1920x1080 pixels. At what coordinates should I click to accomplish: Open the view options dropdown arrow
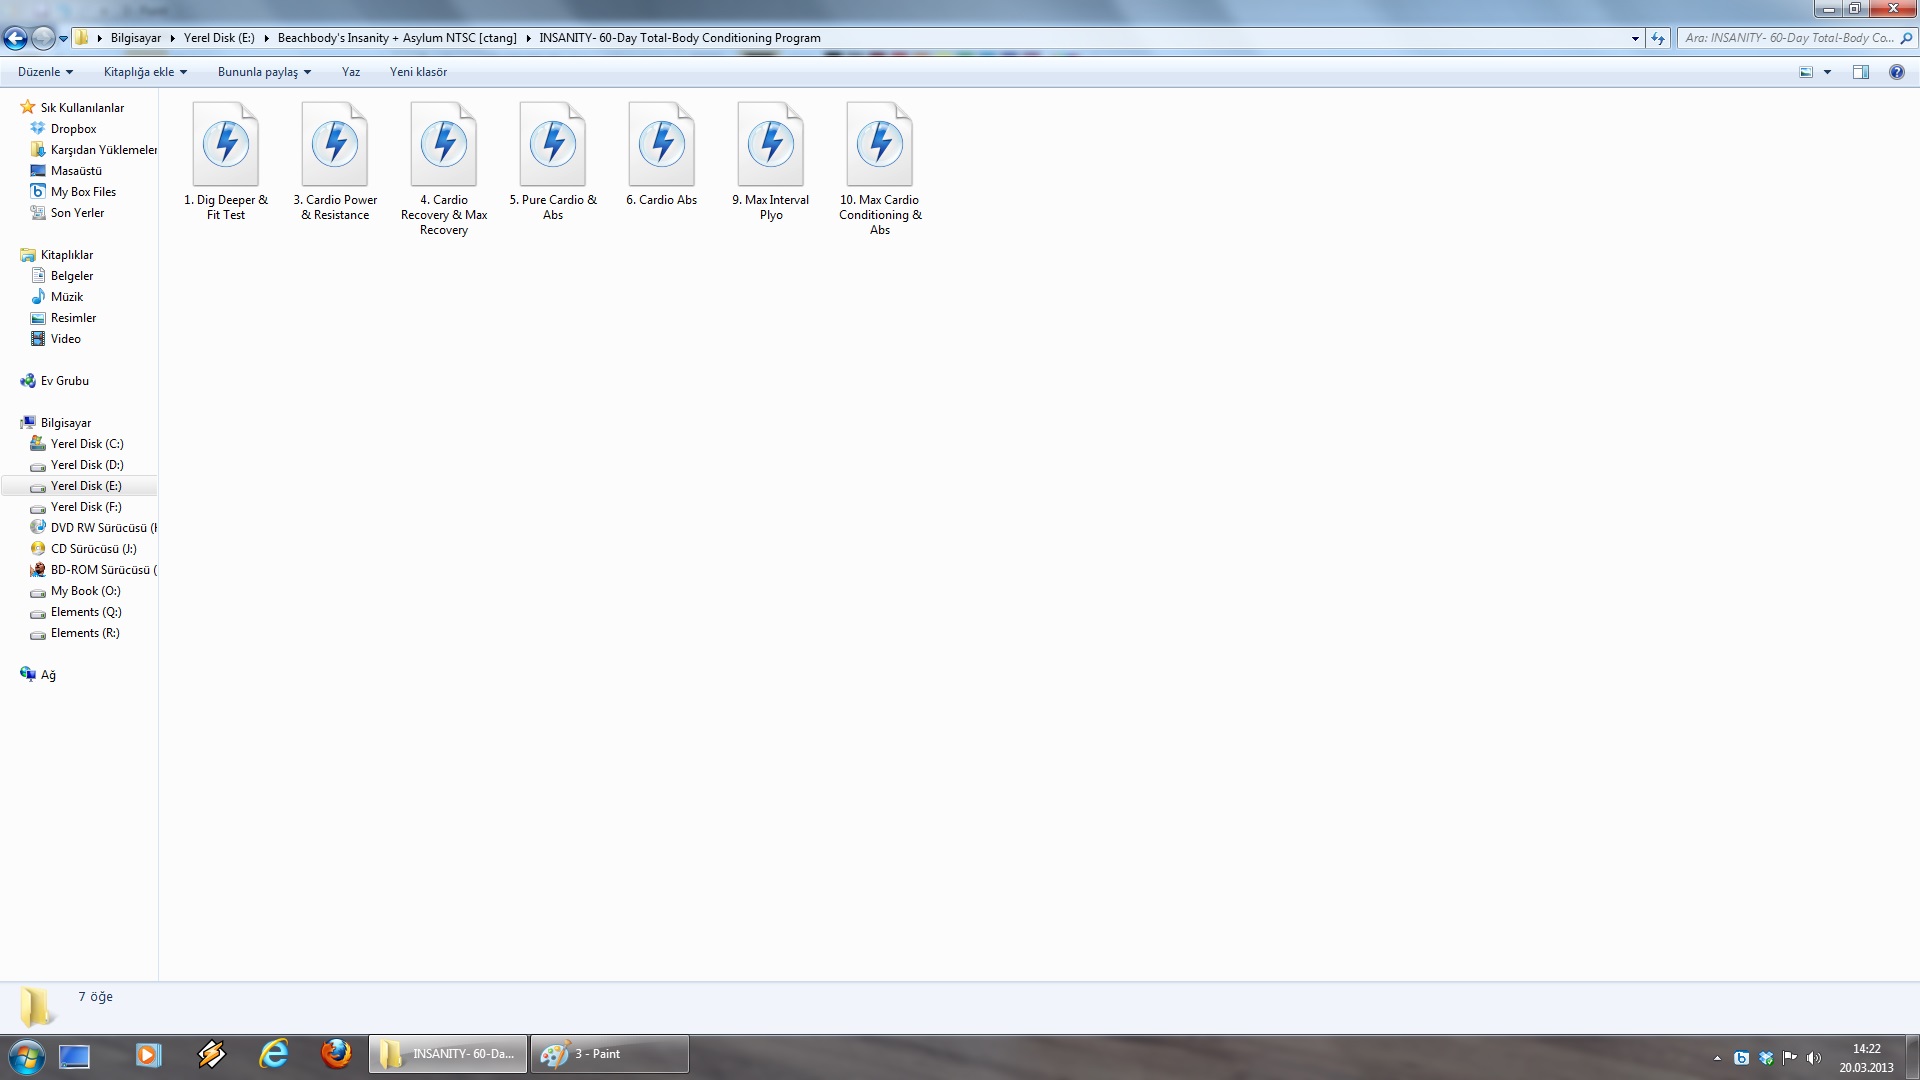coord(1827,72)
